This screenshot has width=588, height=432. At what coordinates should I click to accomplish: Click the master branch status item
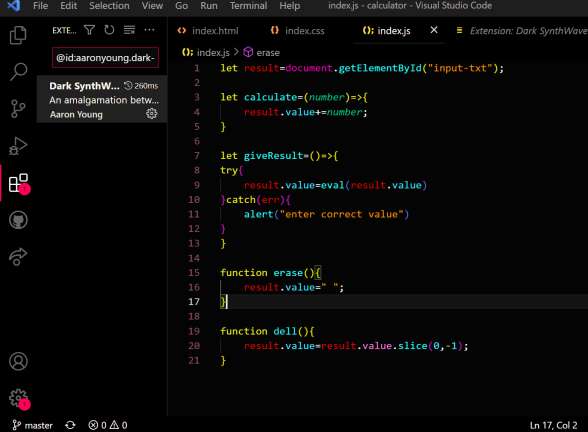point(33,425)
